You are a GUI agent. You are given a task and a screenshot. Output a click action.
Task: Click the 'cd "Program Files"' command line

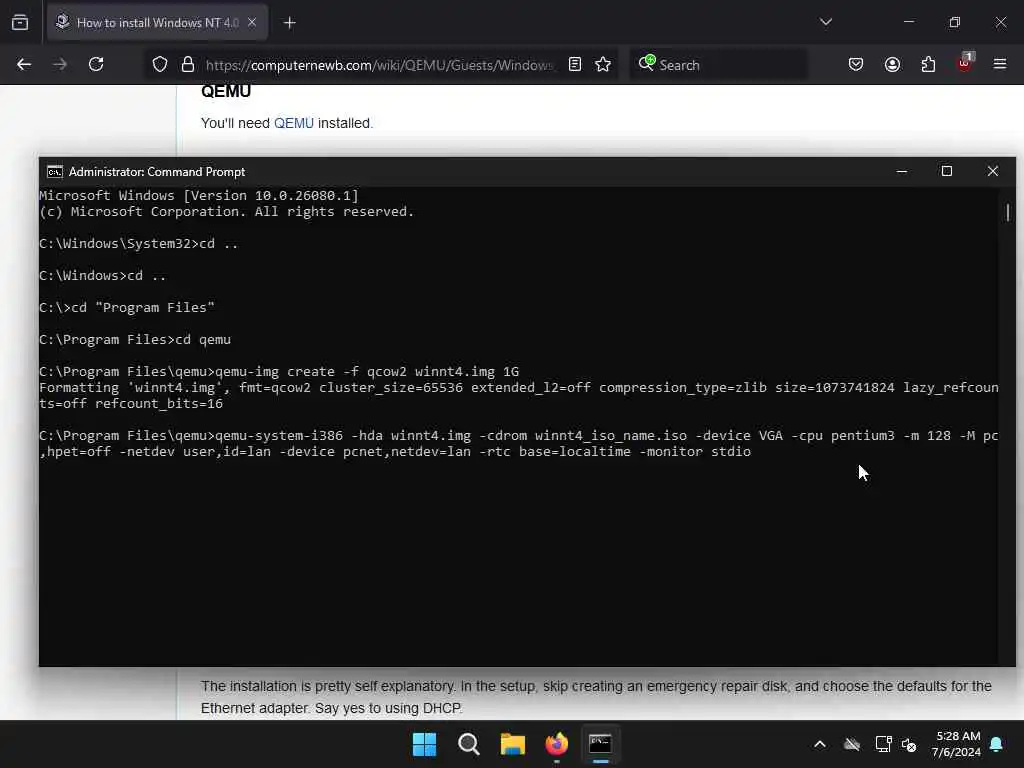pos(127,308)
